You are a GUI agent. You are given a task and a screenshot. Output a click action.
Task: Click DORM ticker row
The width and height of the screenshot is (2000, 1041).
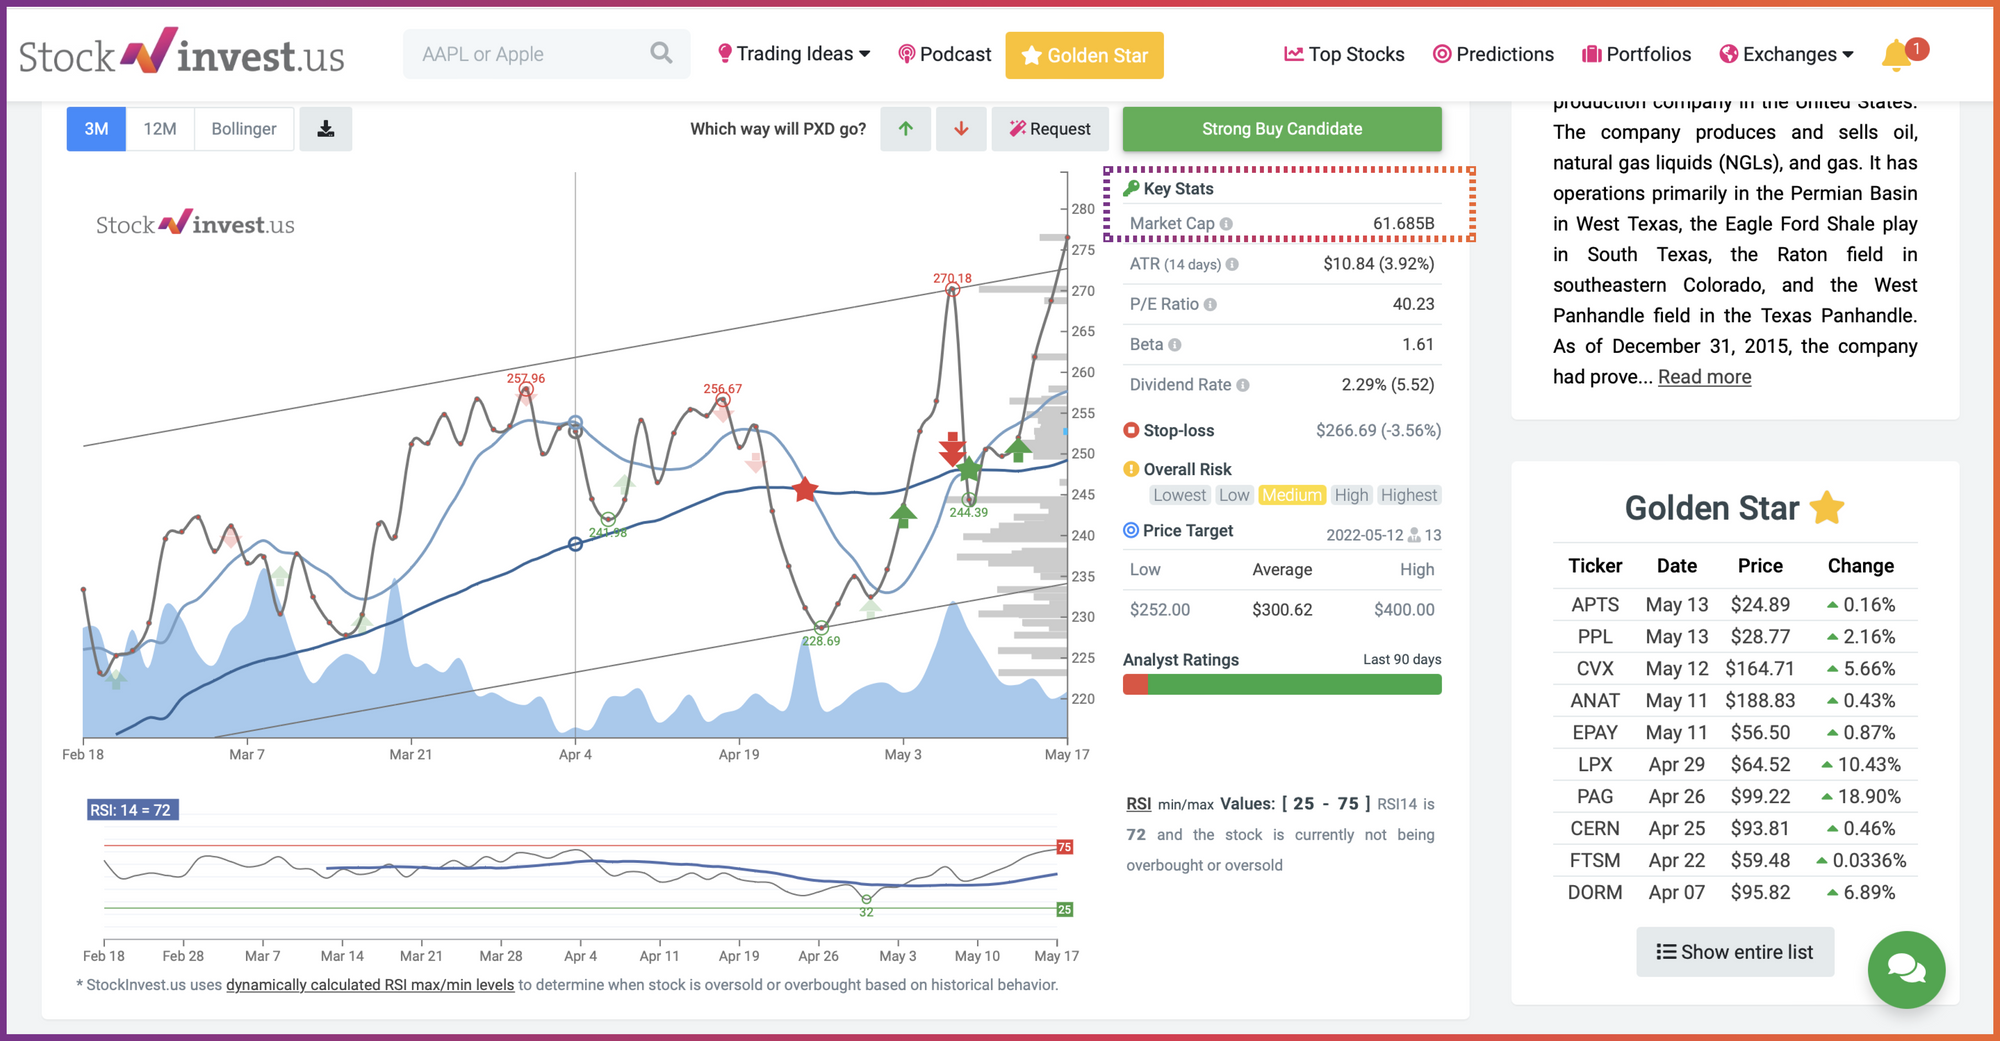1735,893
